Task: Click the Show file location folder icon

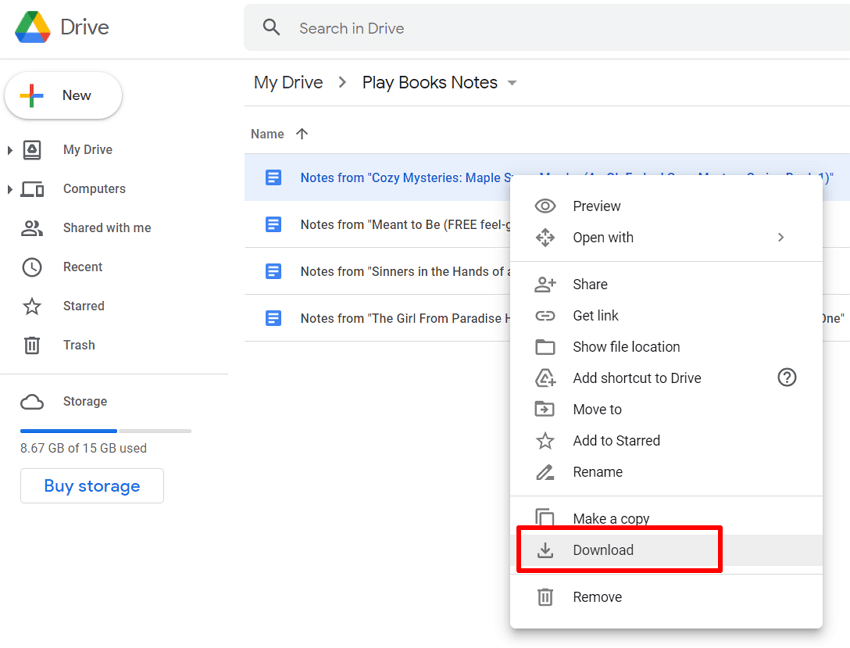Action: (x=545, y=347)
